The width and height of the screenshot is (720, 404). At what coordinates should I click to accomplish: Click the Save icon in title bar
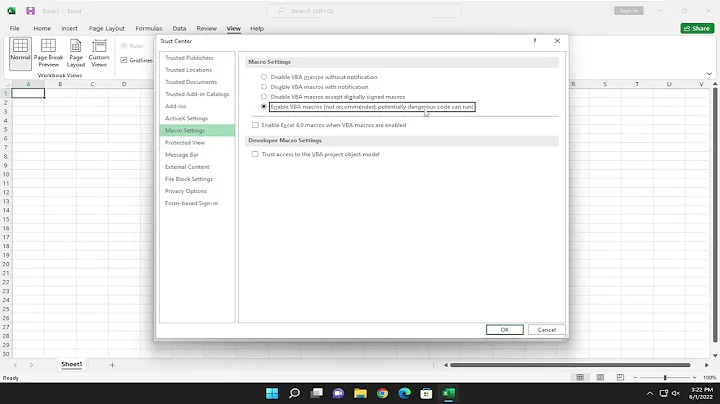(30, 11)
